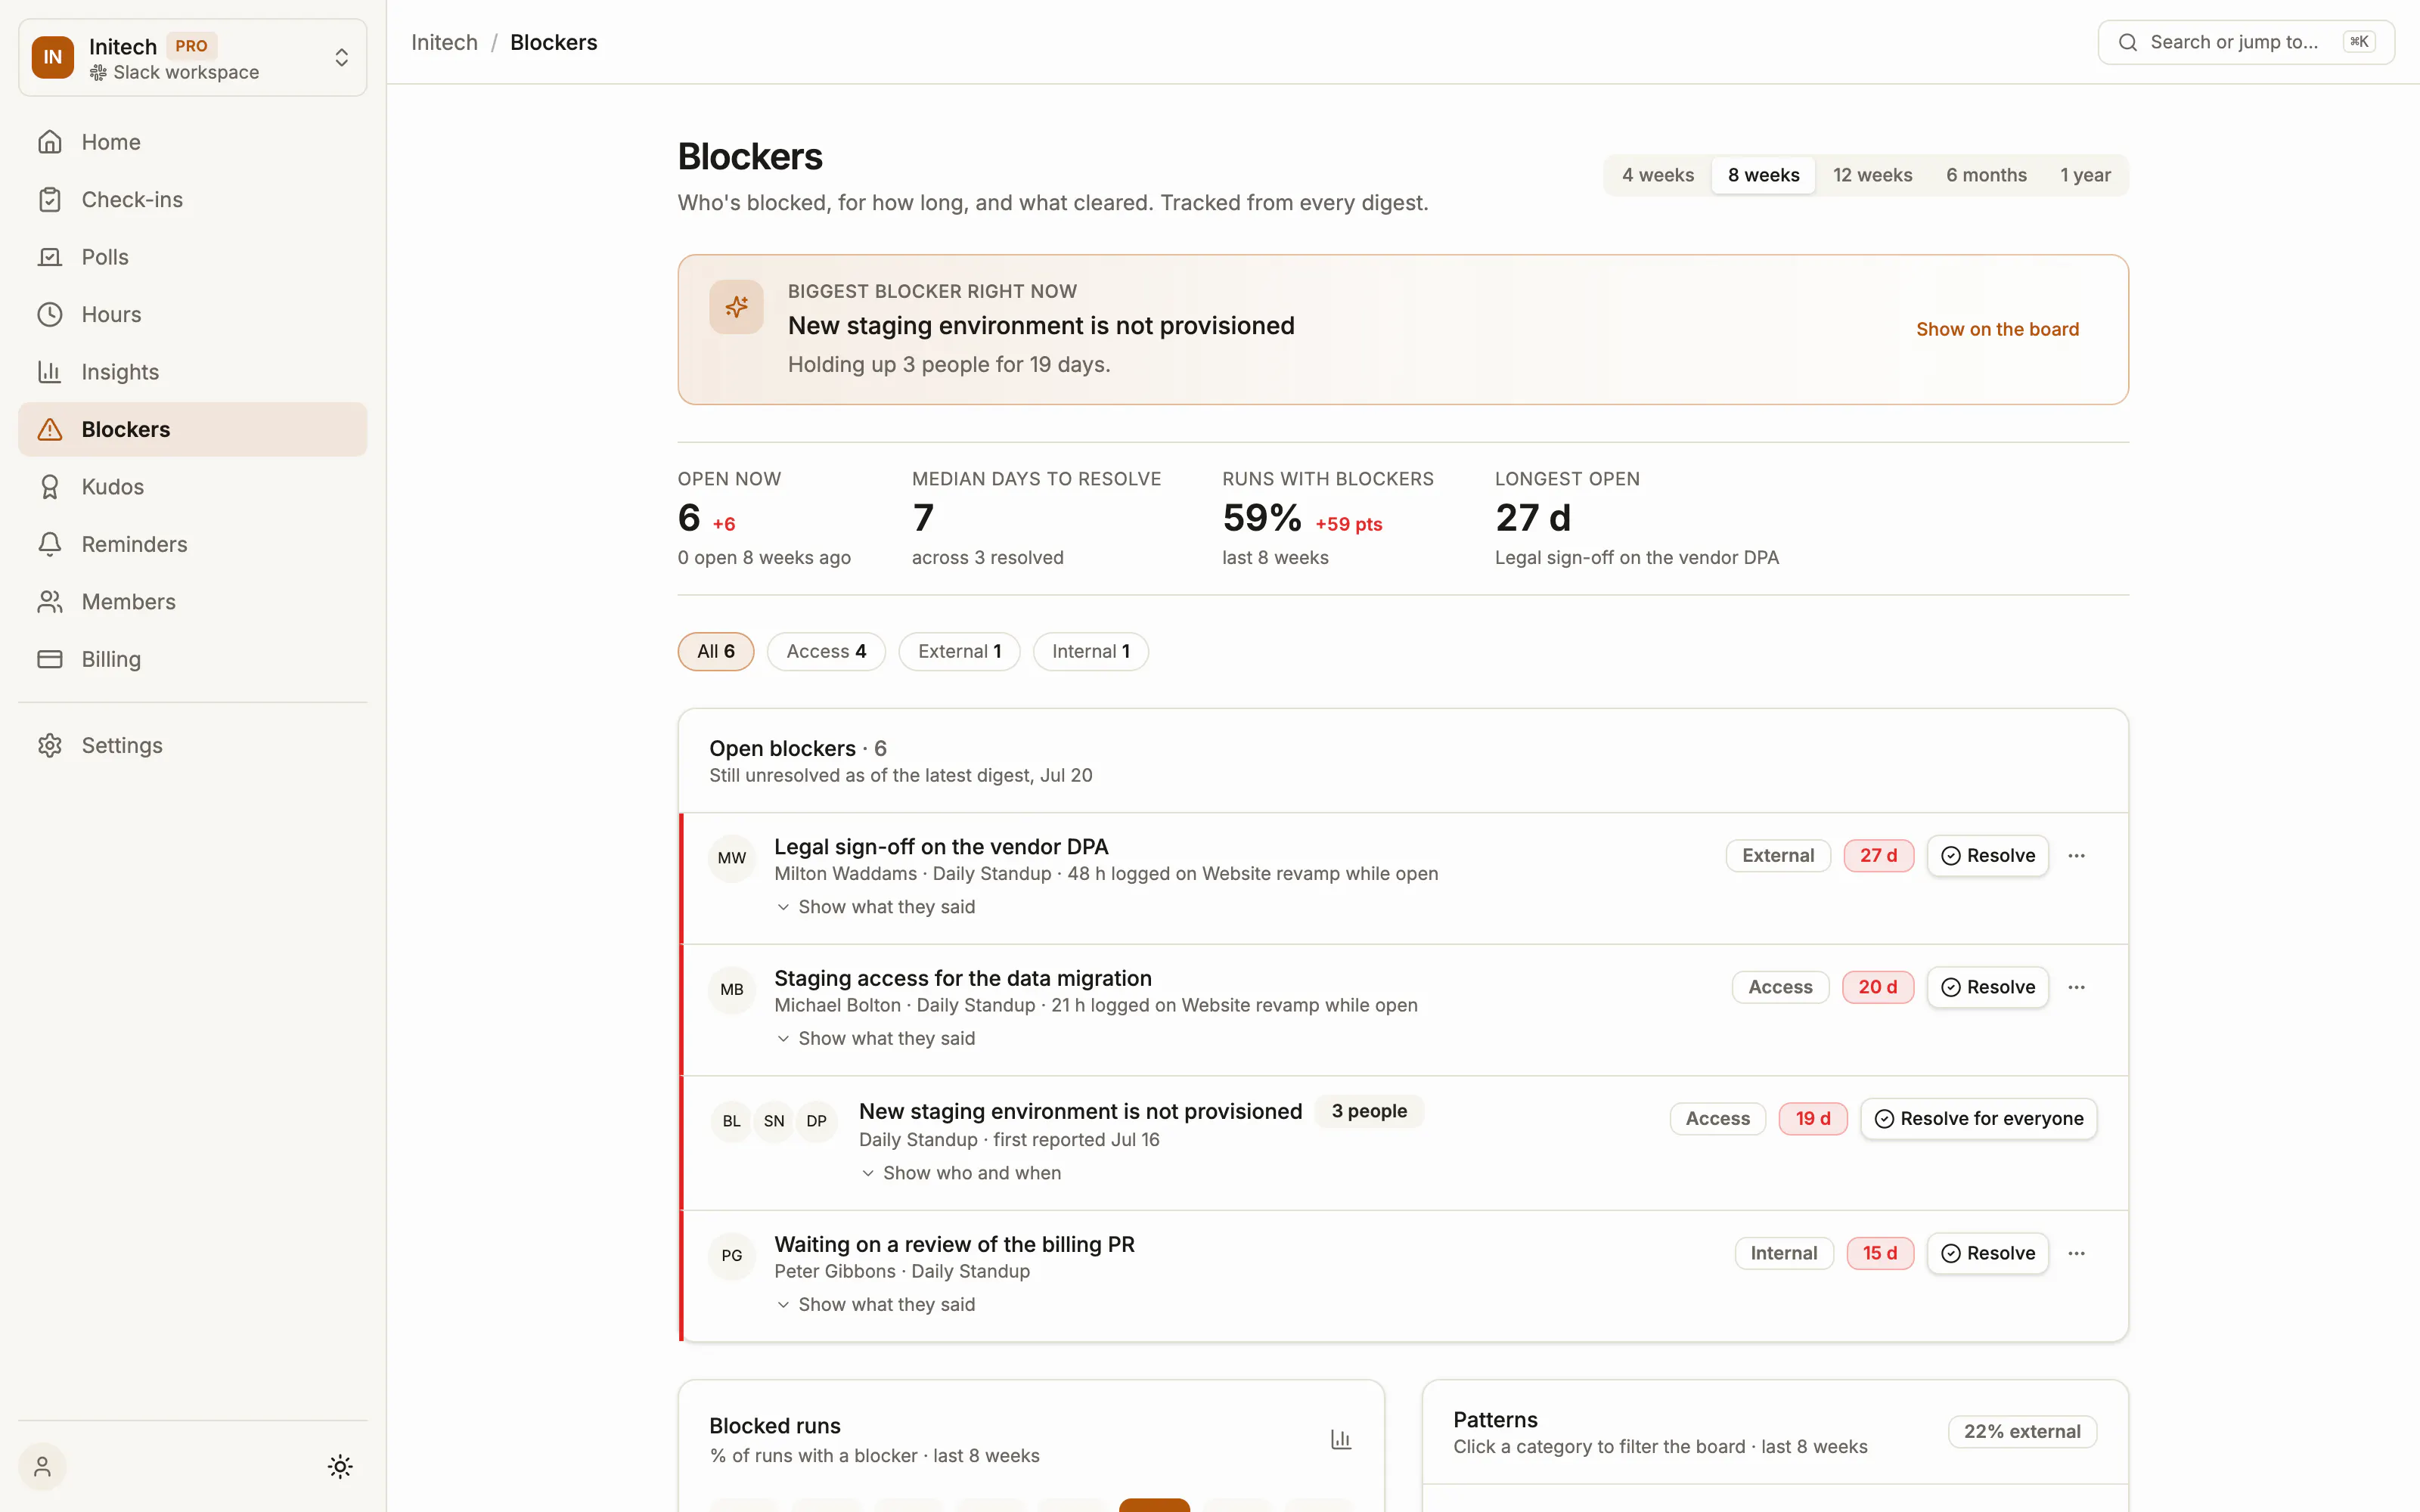Expand Show what they said for Legal sign-off
This screenshot has height=1512, width=2420.
[x=876, y=907]
